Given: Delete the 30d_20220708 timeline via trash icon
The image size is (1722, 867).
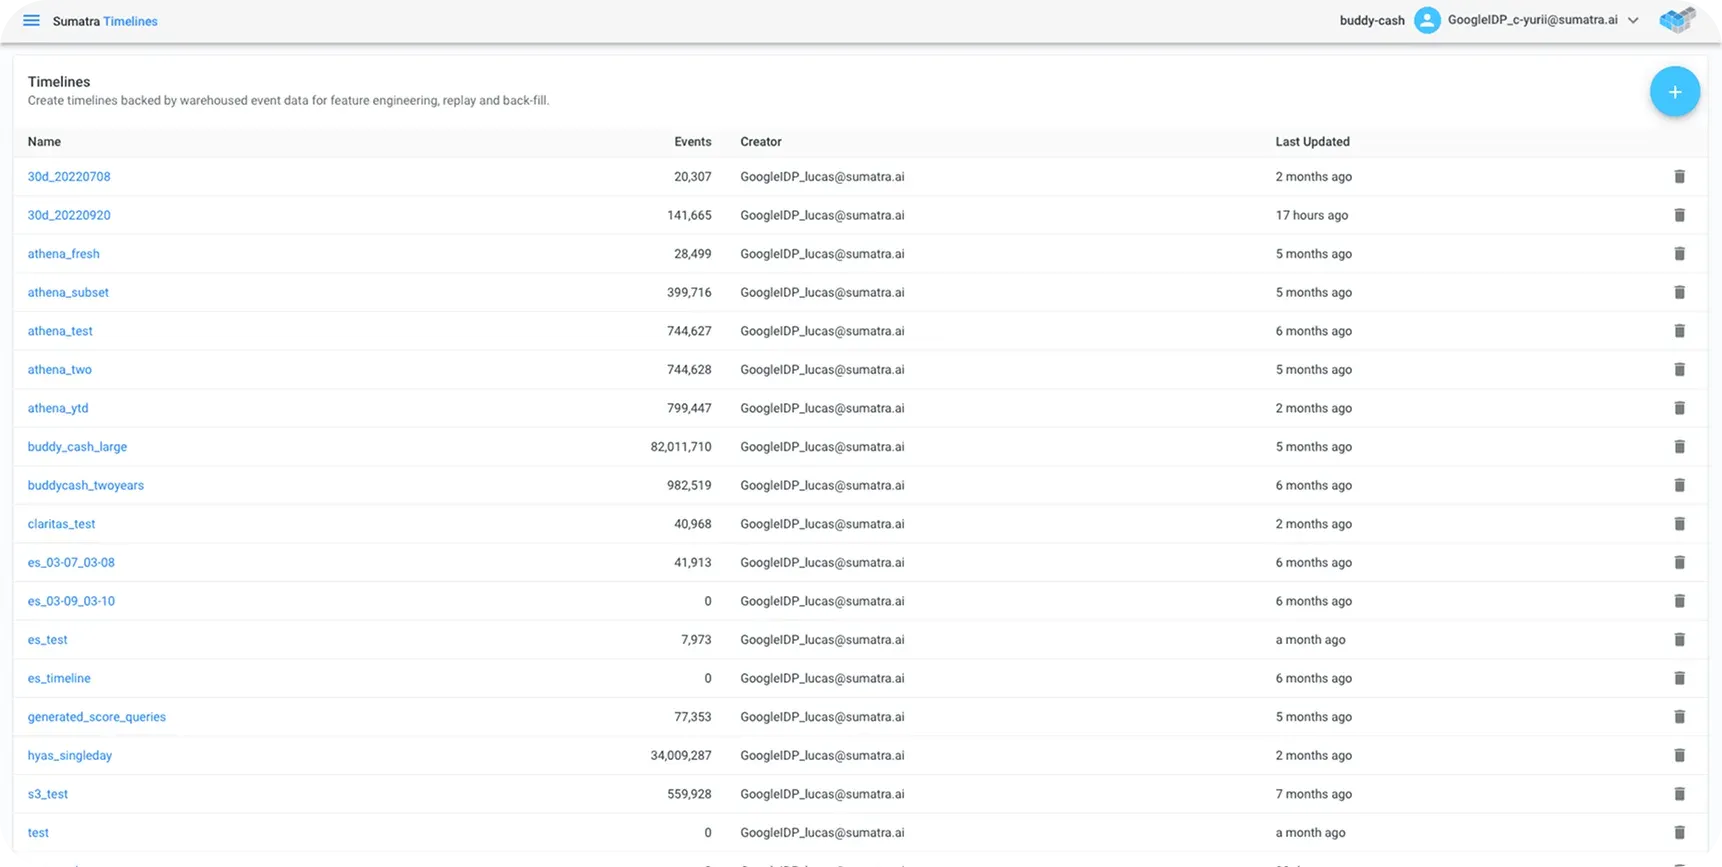Looking at the screenshot, I should 1679,177.
